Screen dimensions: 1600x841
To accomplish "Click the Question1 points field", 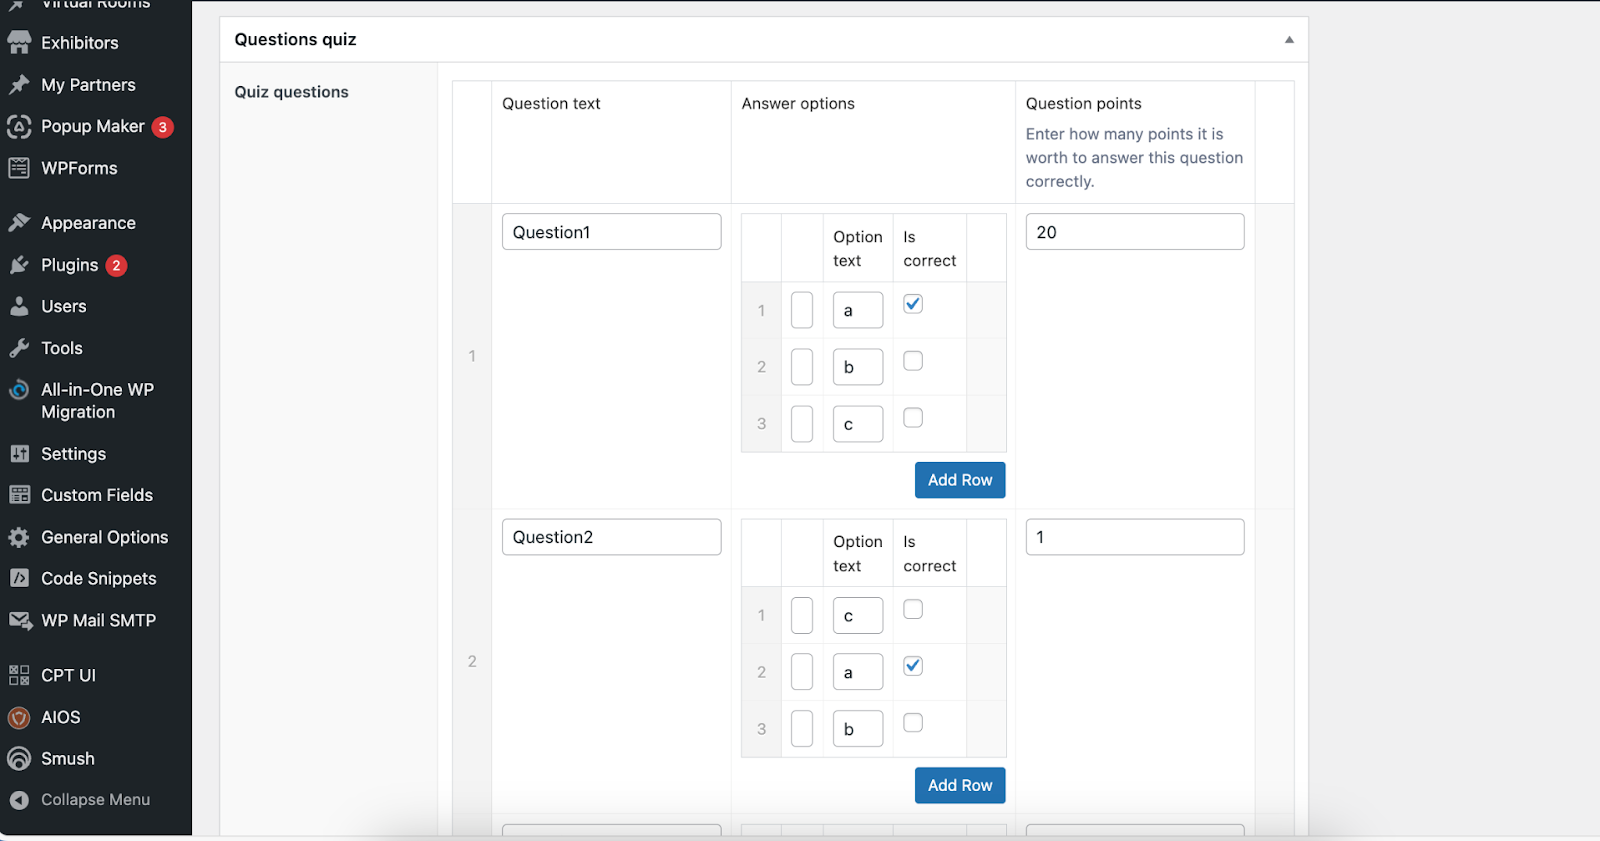I will [1134, 232].
